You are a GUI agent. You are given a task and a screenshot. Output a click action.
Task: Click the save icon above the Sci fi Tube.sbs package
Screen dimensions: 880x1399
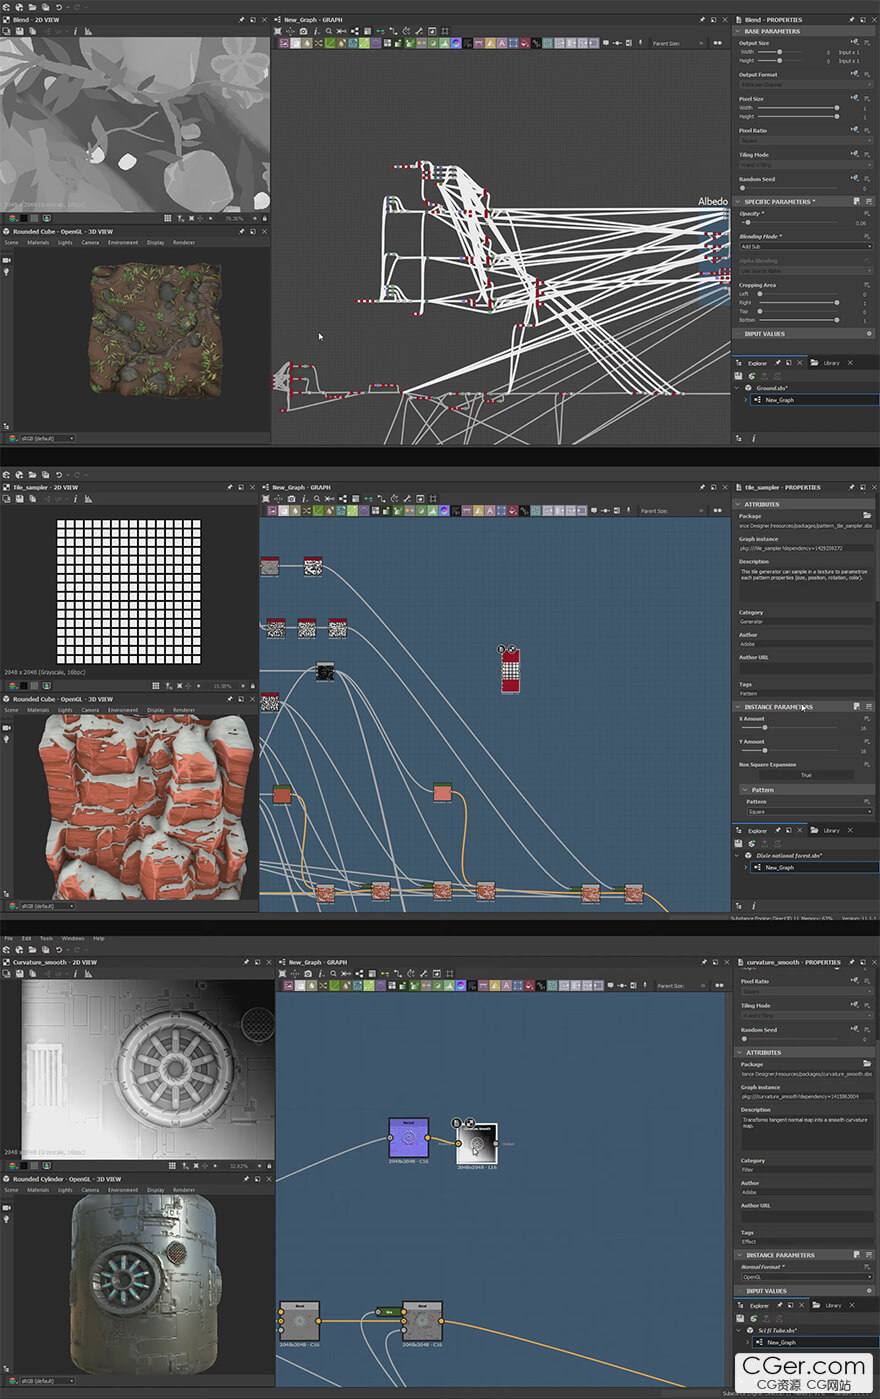(738, 1318)
